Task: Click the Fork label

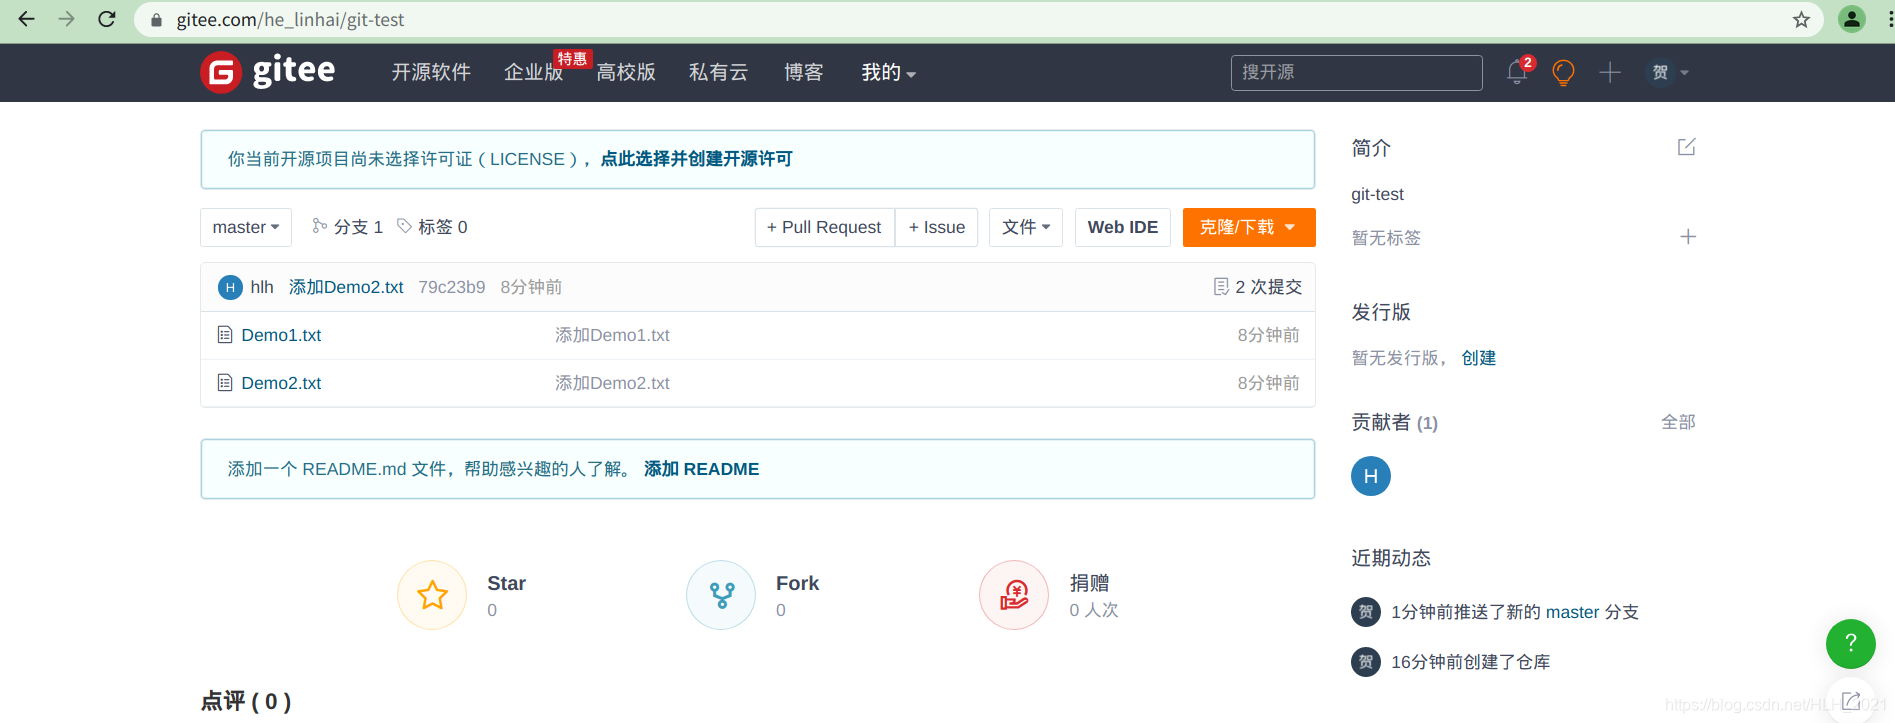Action: click(x=797, y=583)
